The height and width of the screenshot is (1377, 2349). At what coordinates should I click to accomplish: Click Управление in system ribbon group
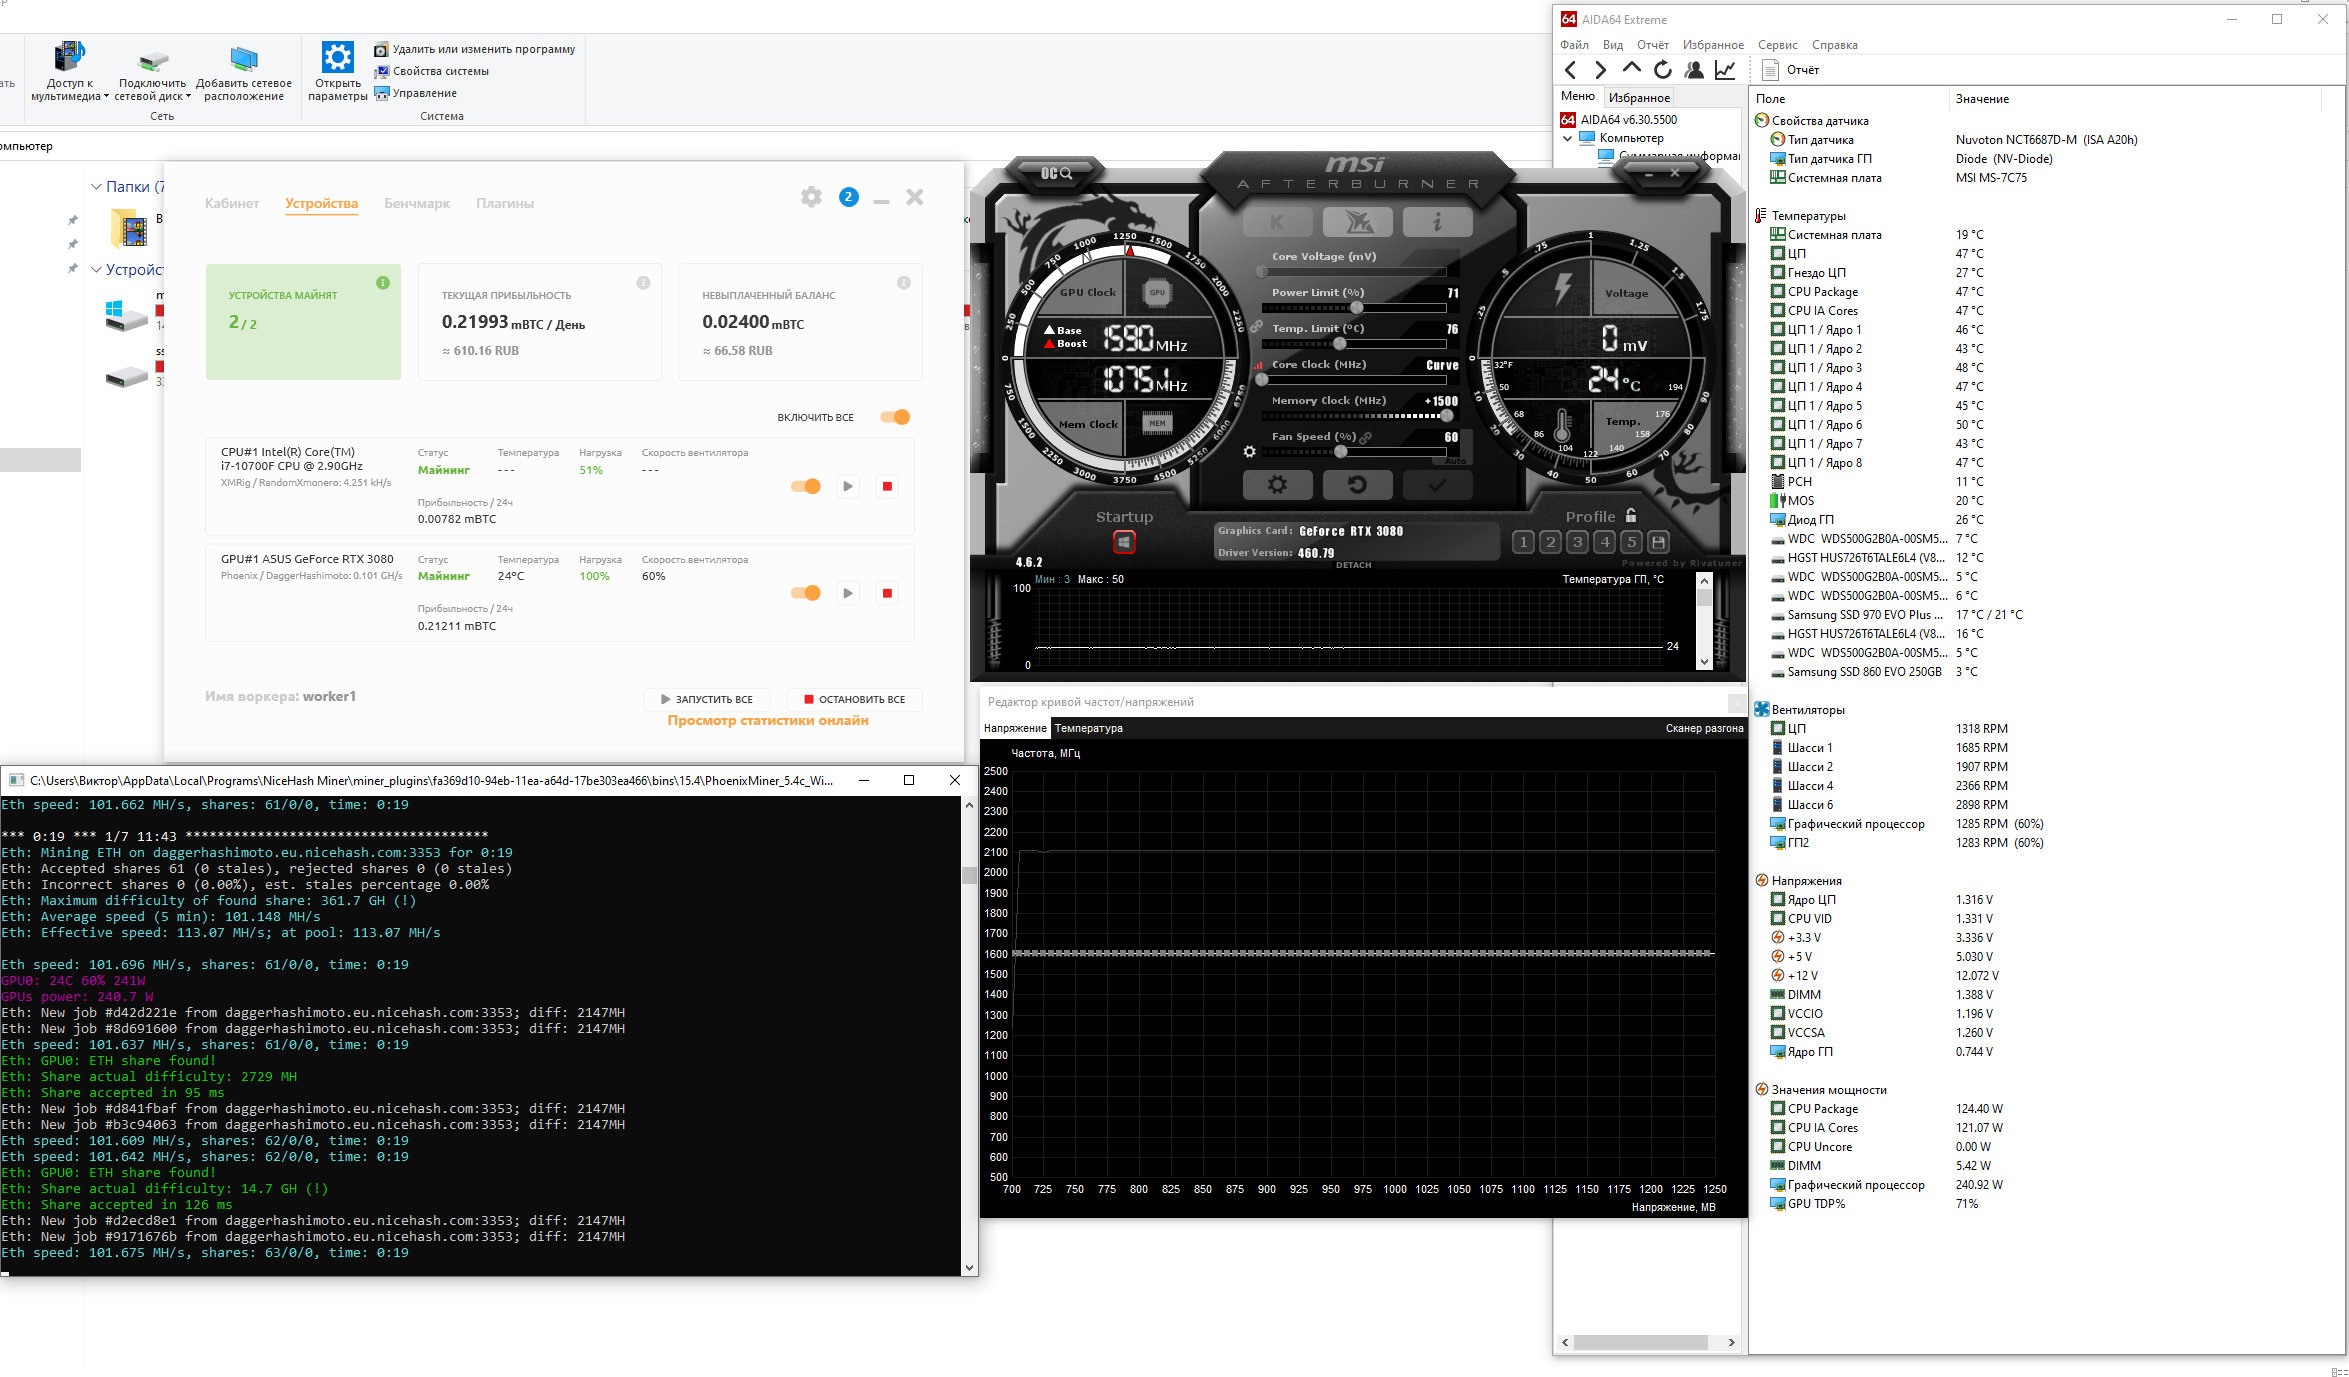416,93
